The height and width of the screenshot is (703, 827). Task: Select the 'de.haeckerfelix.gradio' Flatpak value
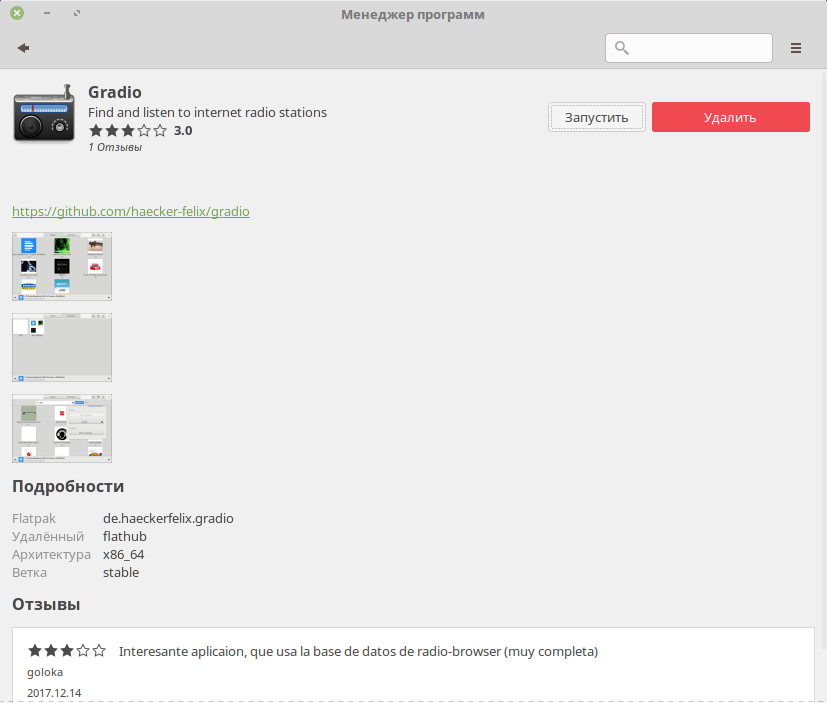pos(168,518)
